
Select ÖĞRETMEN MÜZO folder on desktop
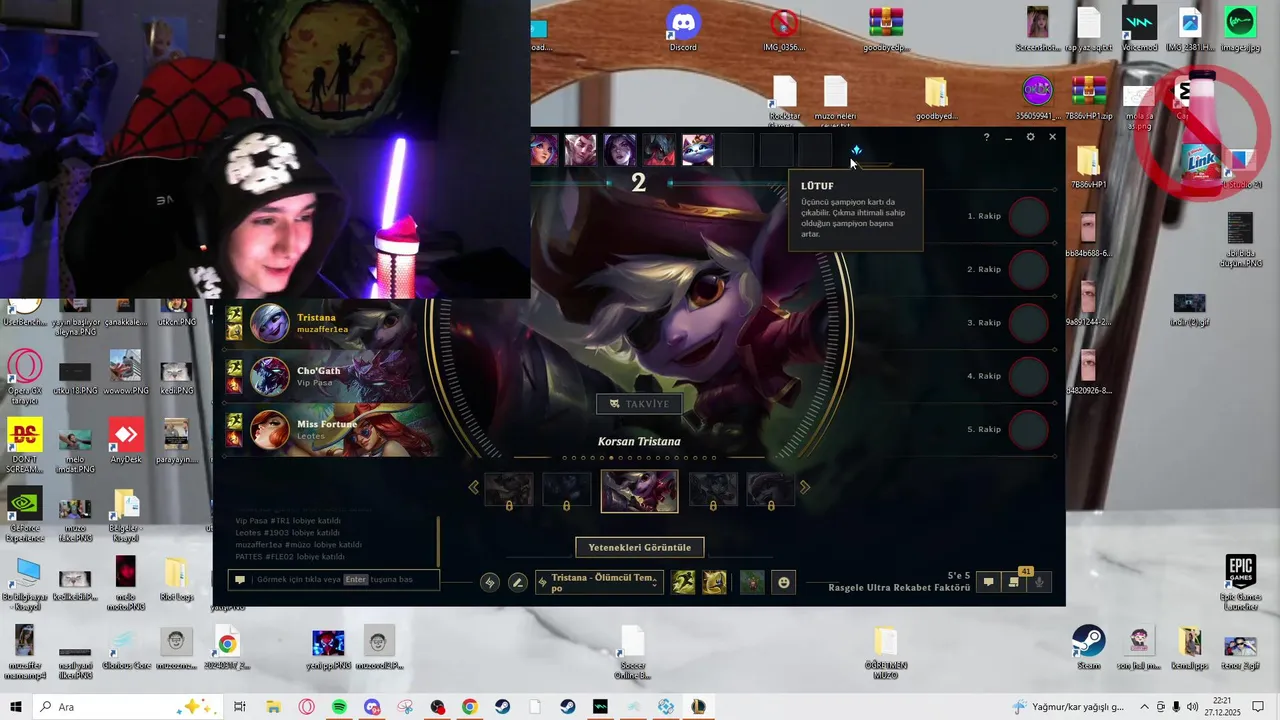point(885,654)
